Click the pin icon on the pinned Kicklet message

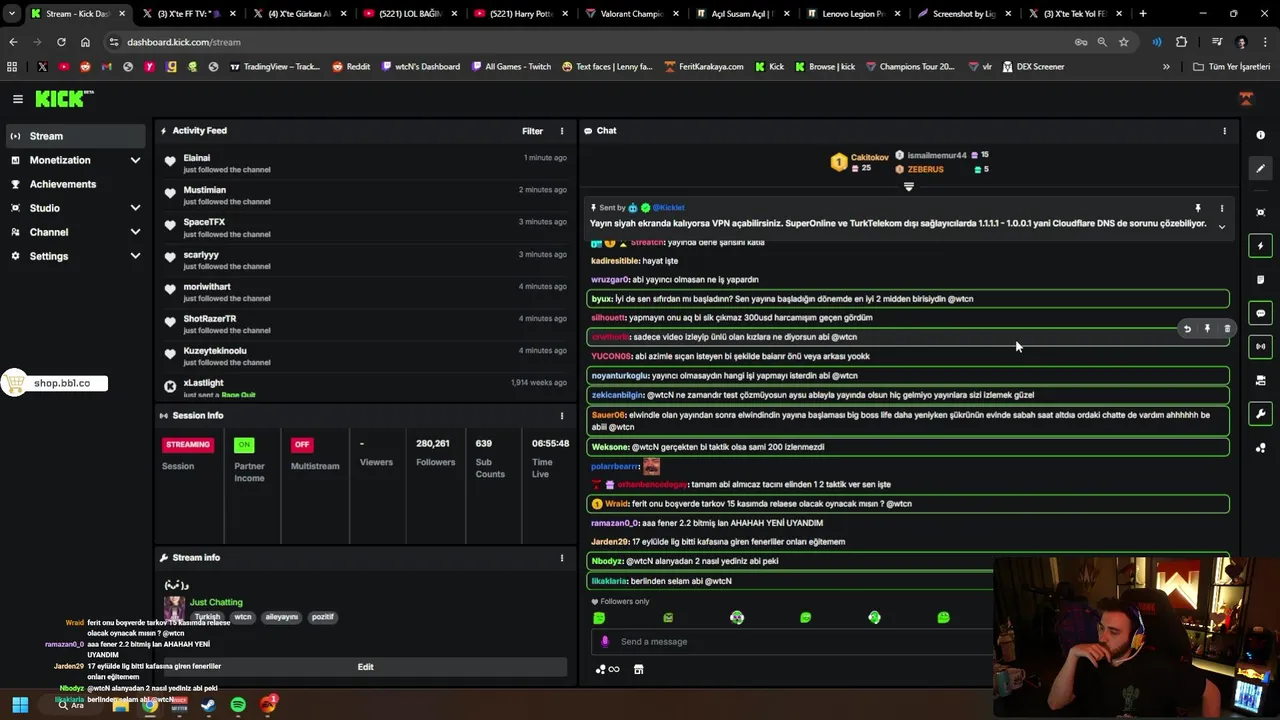pos(1197,208)
